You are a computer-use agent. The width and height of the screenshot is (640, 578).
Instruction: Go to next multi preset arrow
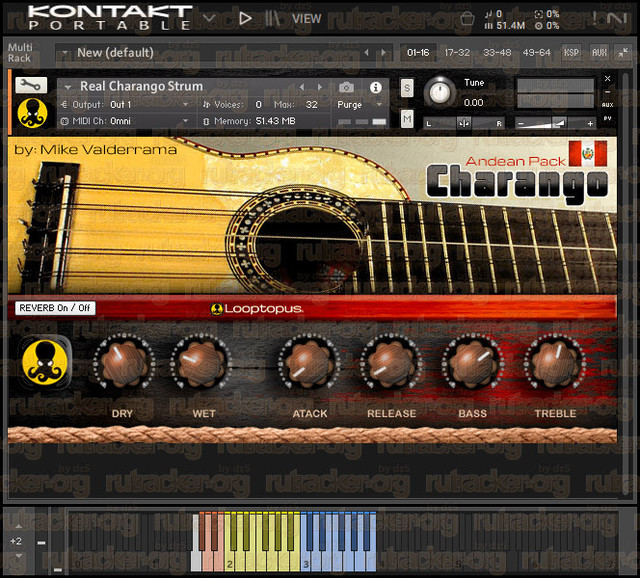pos(383,52)
